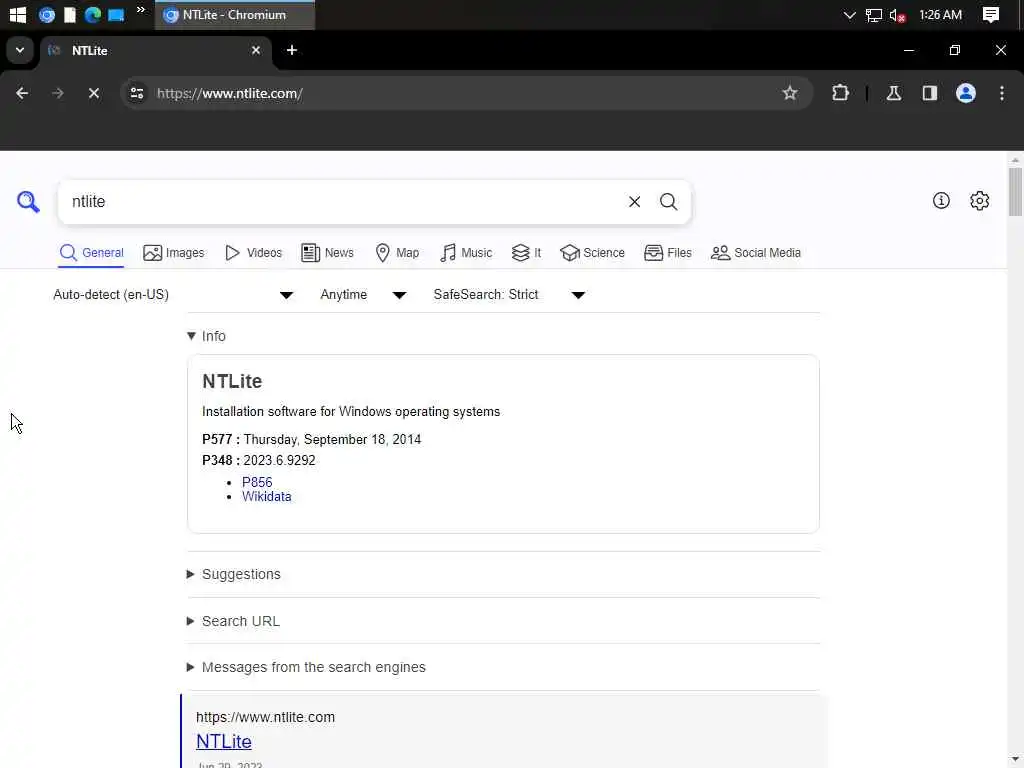
Task: Expand the Suggestions section
Action: click(x=234, y=574)
